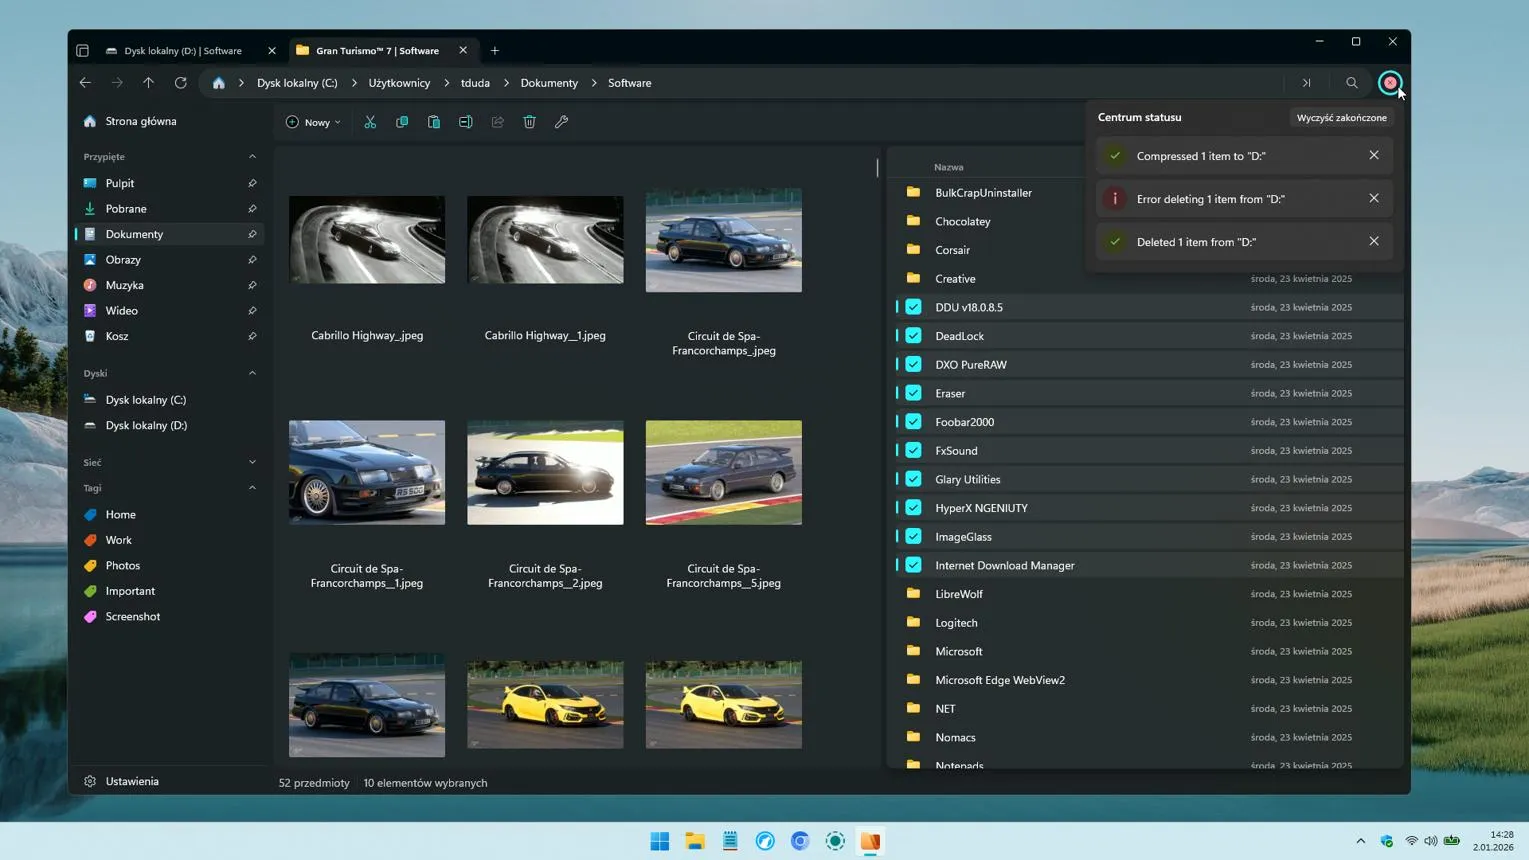Uncheck the DDU v18.0.8.5 checkbox
Image resolution: width=1529 pixels, height=860 pixels.
(914, 307)
